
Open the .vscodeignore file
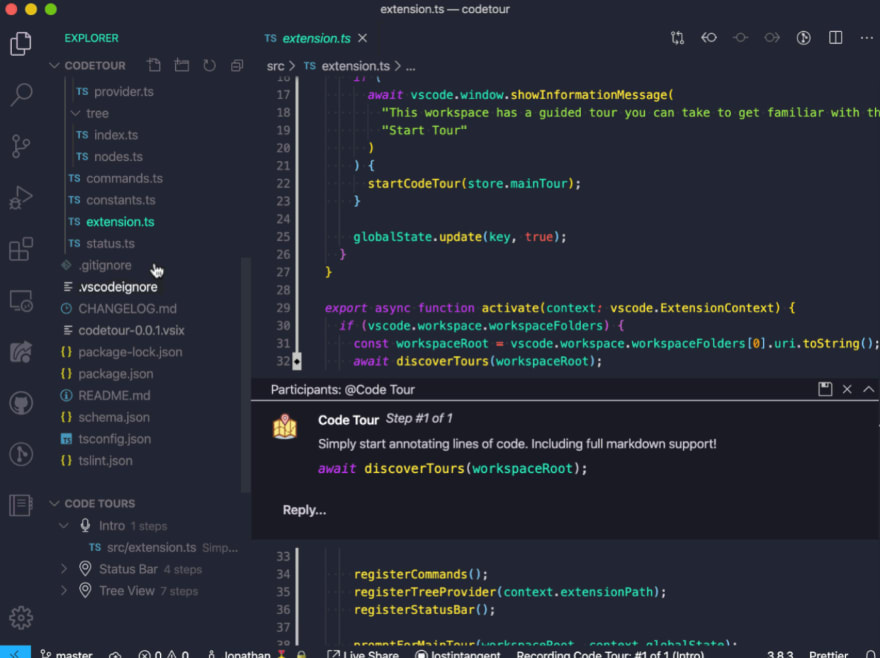click(x=117, y=287)
